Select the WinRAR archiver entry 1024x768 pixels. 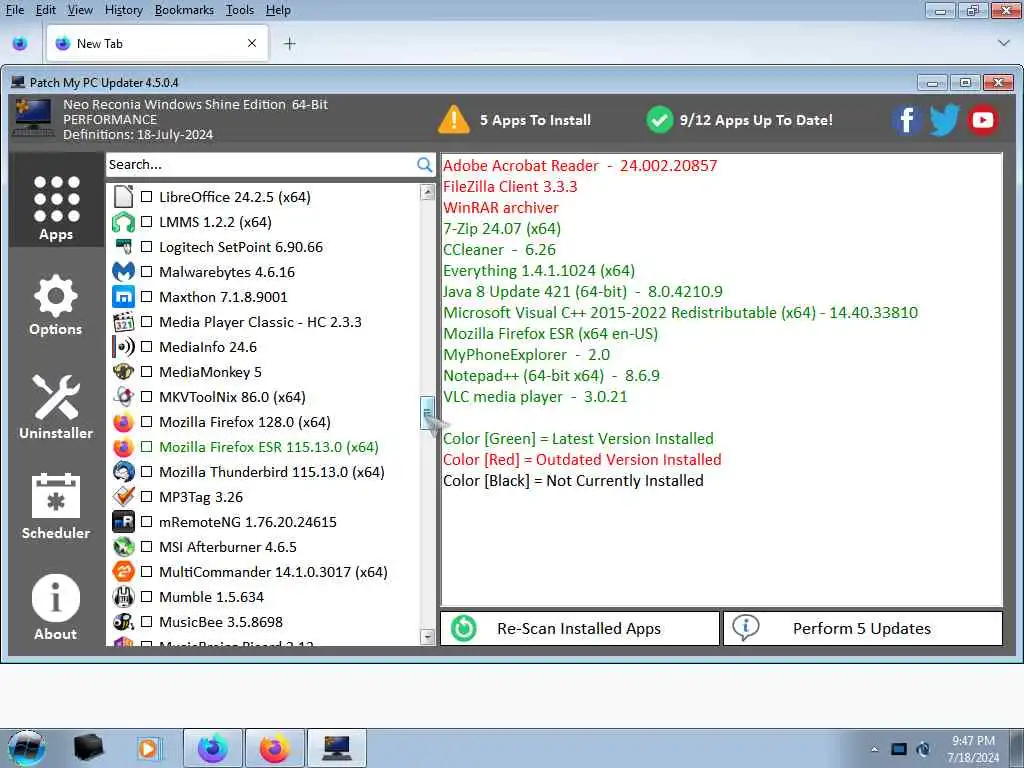pos(501,208)
